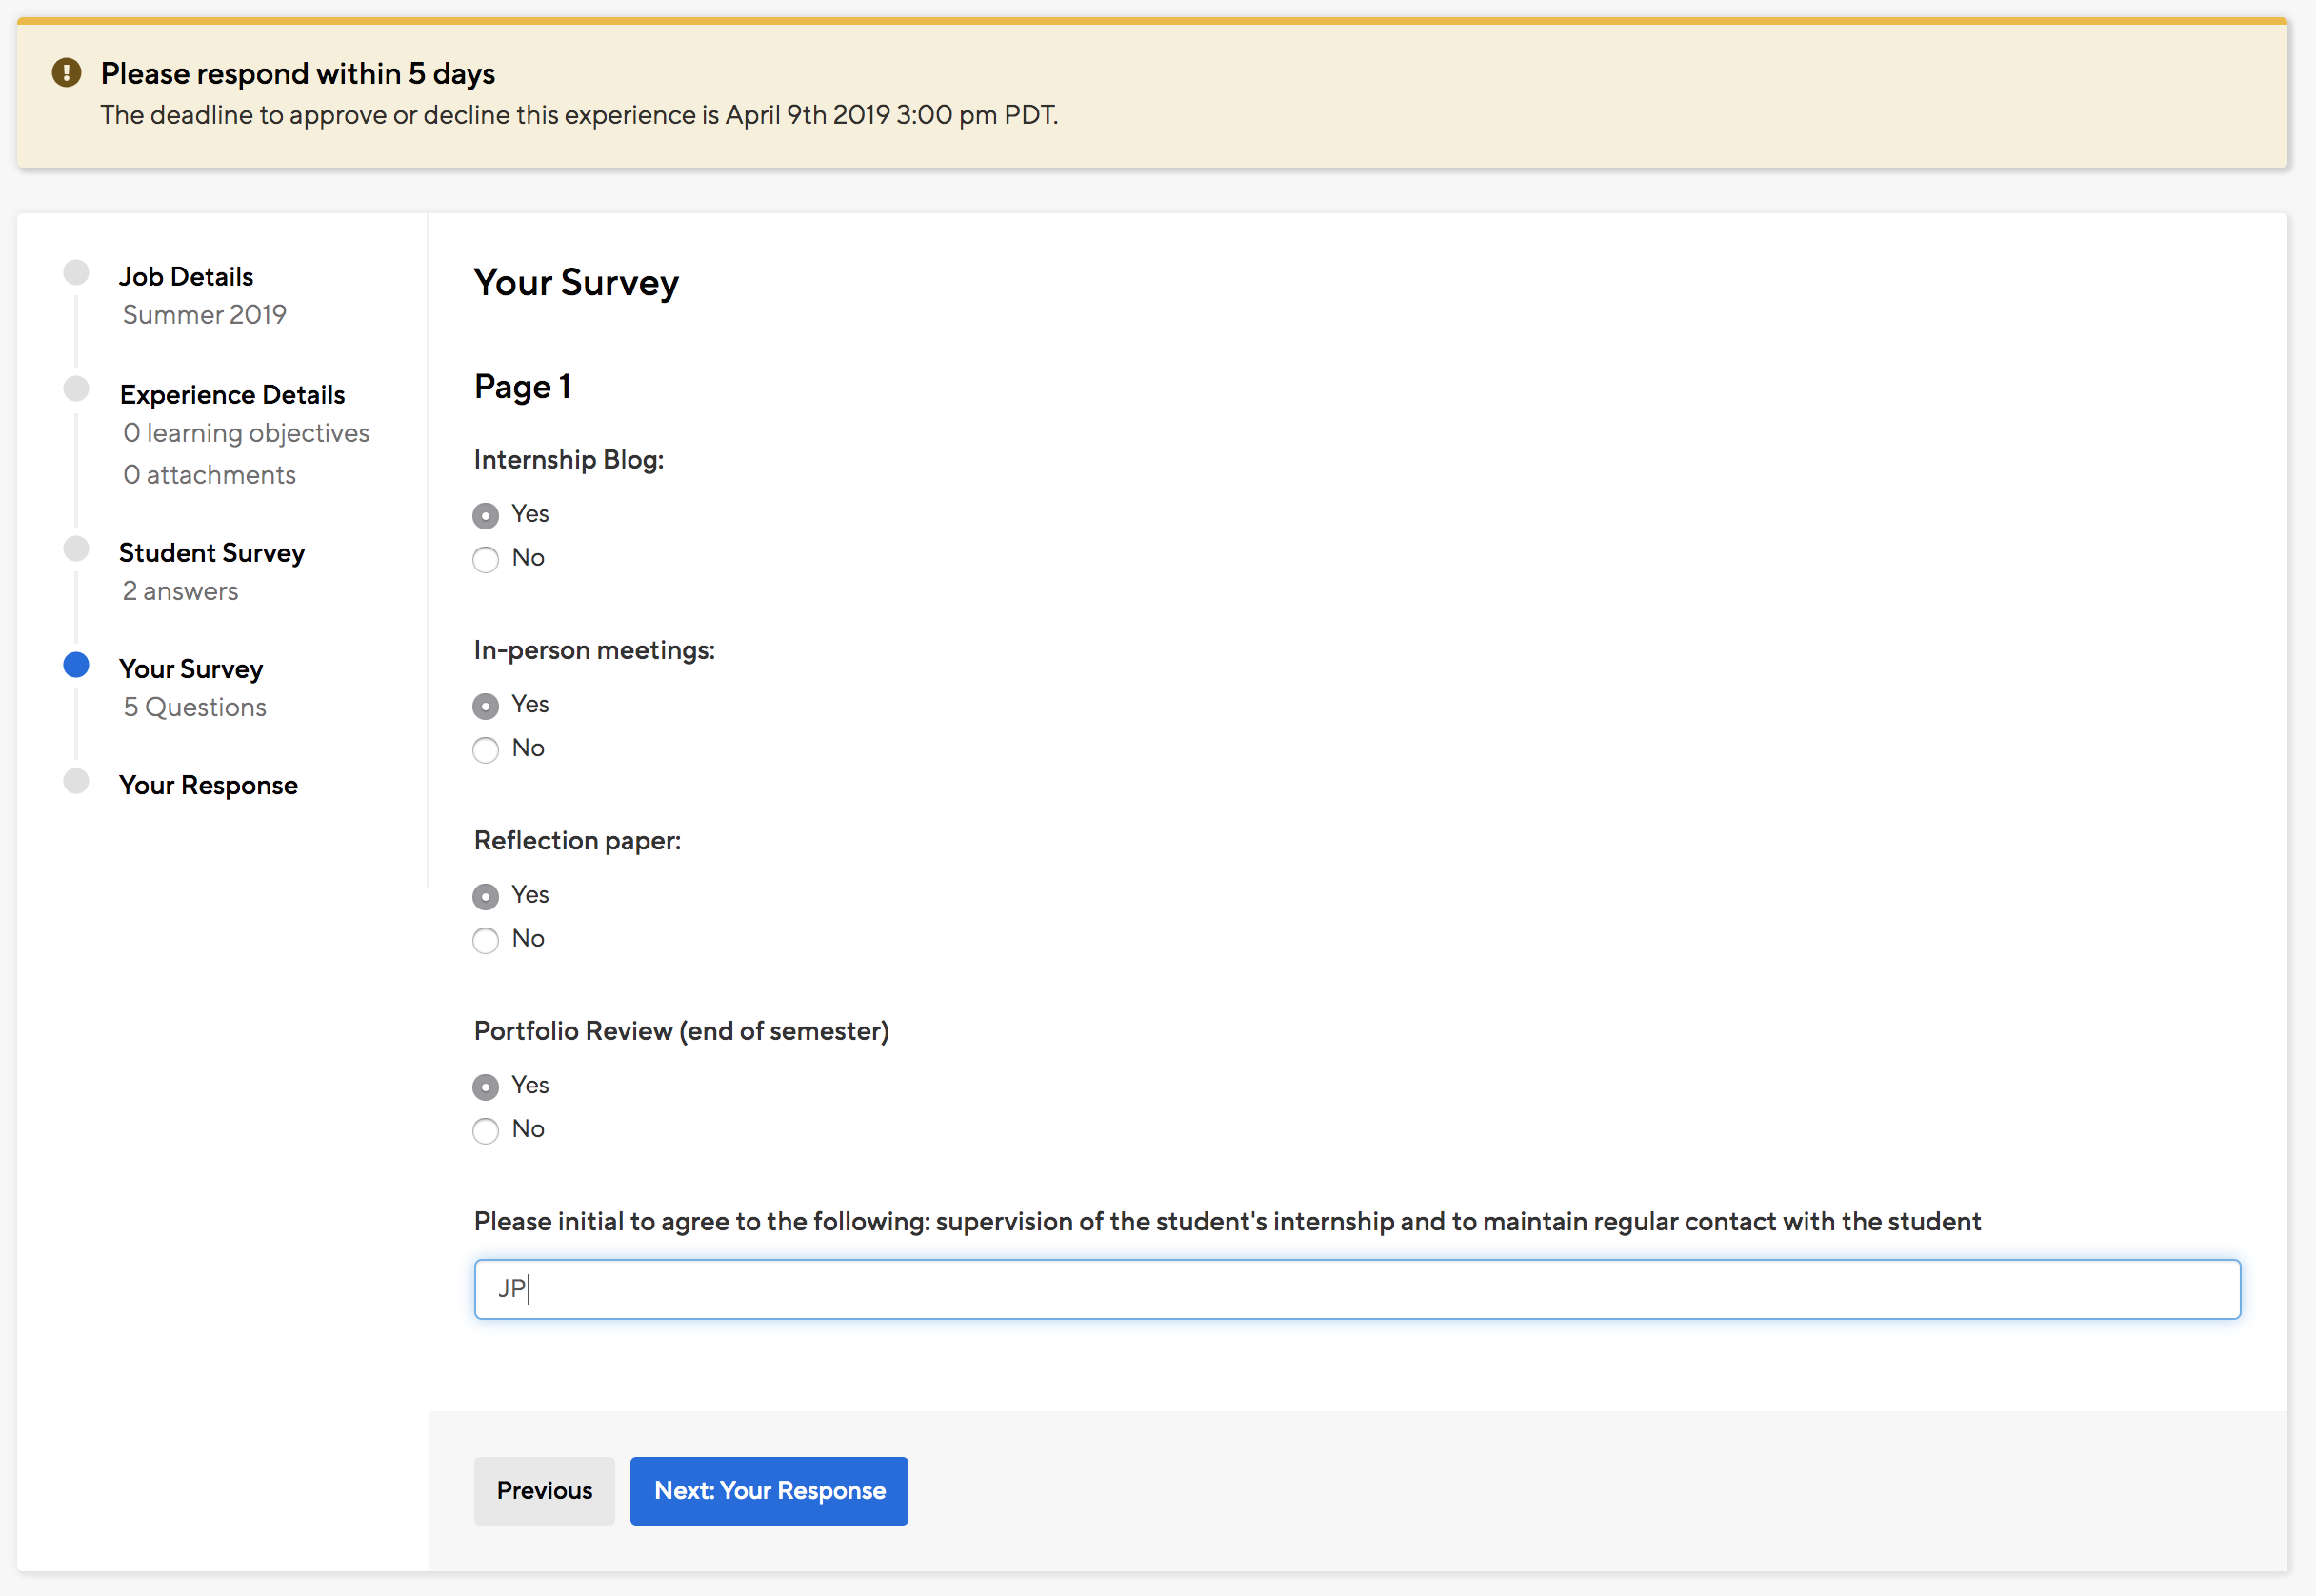Select Yes for Internship Blog
The width and height of the screenshot is (2316, 1596).
coord(485,516)
